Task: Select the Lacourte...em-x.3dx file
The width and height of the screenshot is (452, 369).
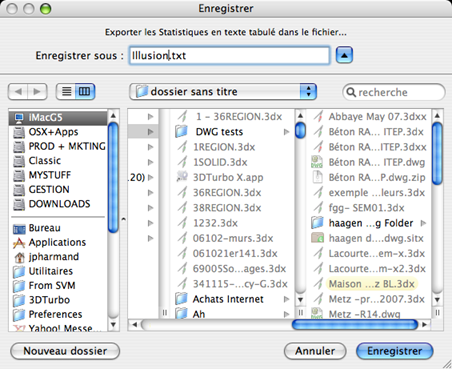Action: click(369, 254)
